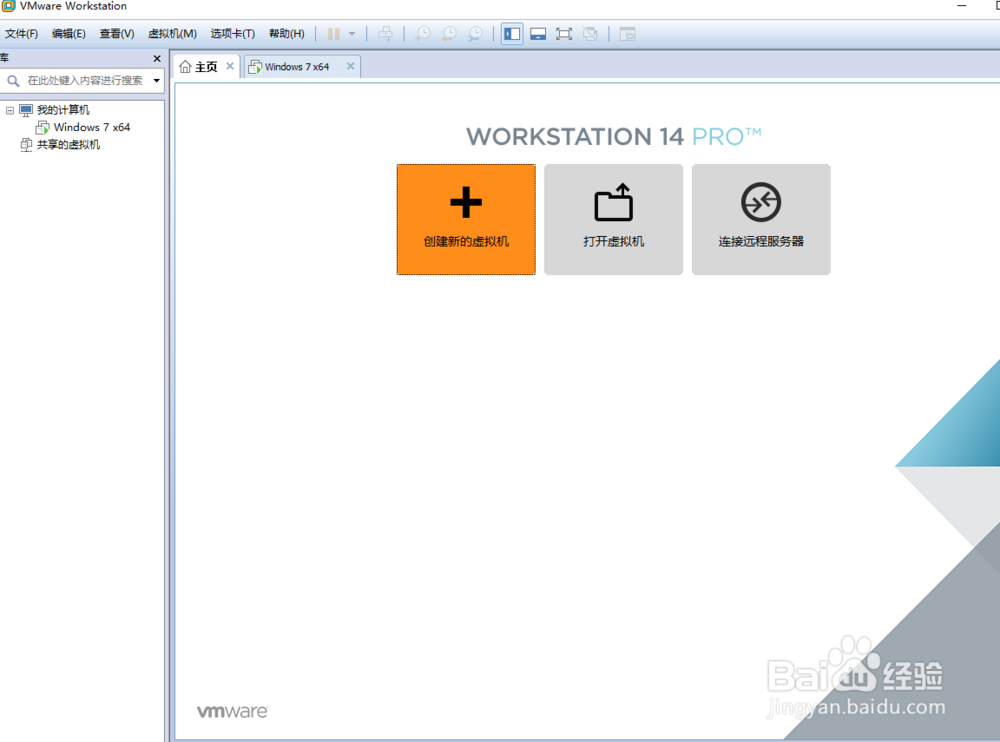This screenshot has height=742, width=1000.
Task: Toggle the thumbnail bar view icon
Action: [538, 34]
